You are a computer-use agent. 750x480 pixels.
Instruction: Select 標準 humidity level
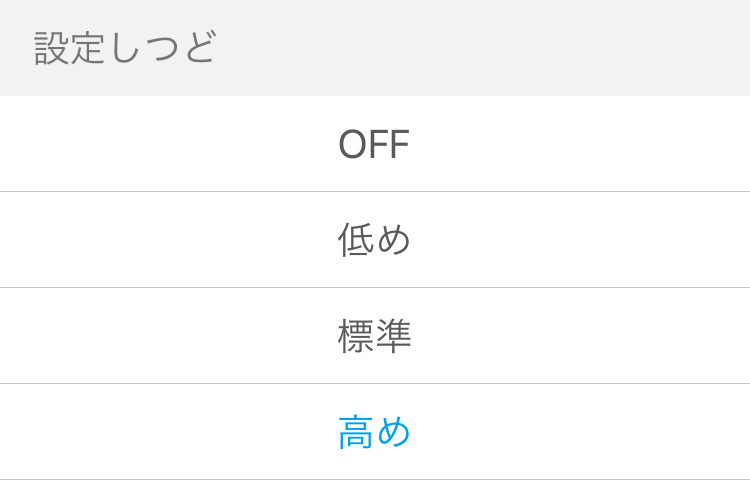coord(374,336)
